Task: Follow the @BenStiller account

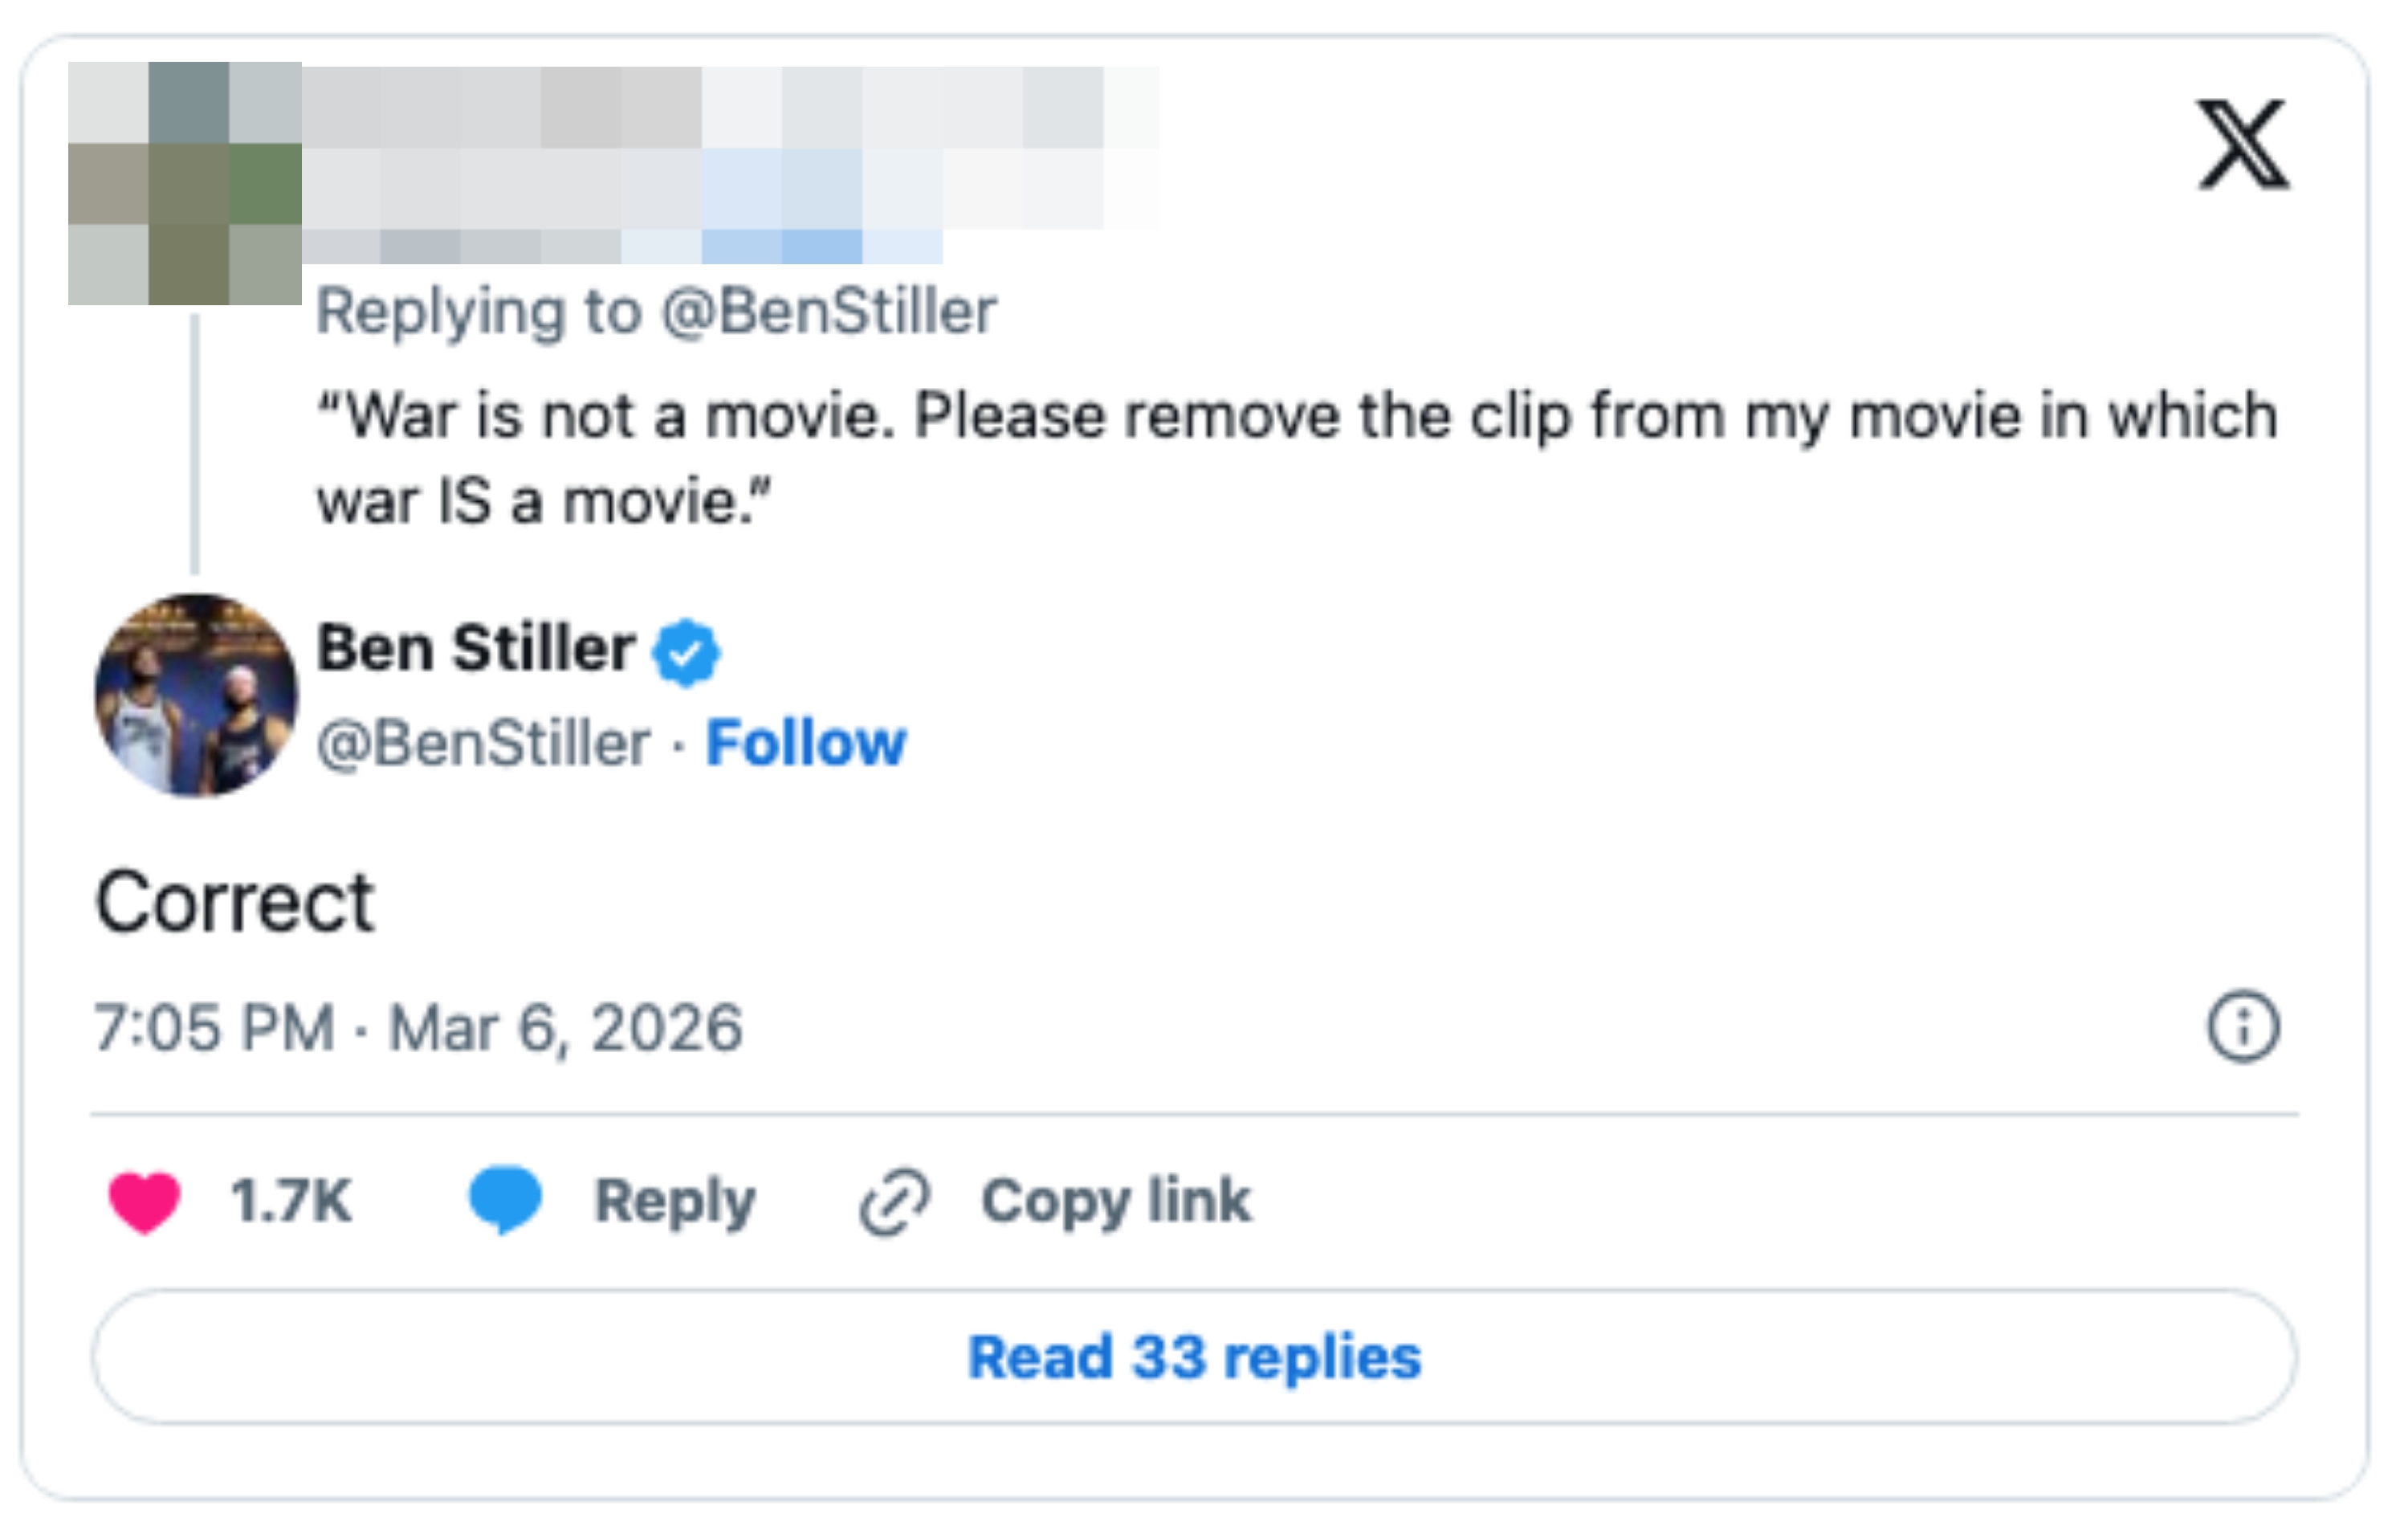Action: (x=806, y=743)
